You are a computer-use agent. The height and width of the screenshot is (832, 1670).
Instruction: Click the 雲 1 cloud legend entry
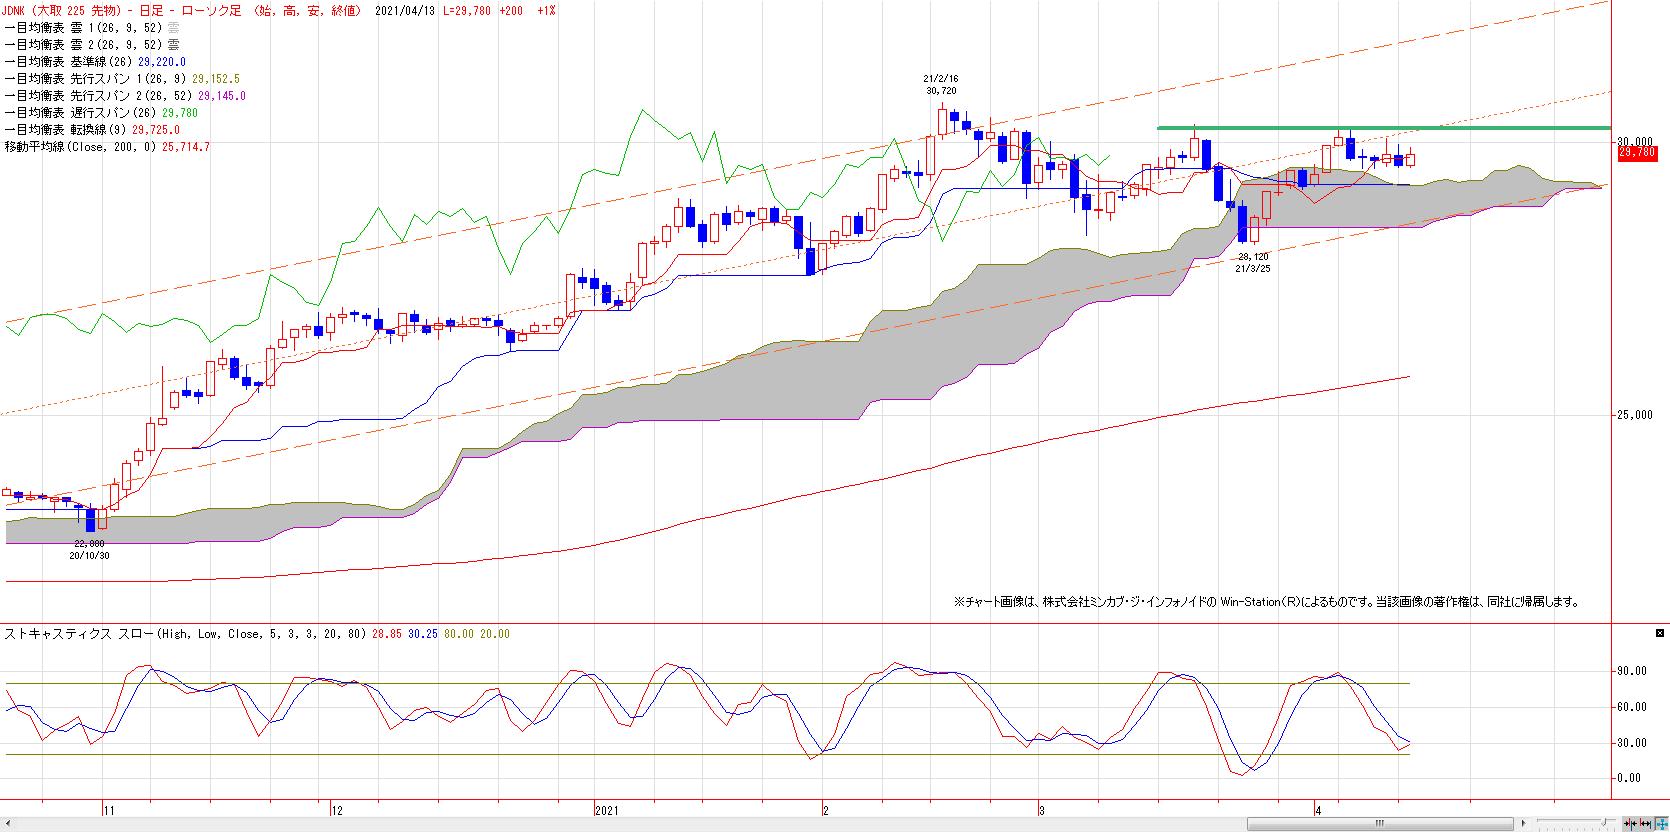point(92,28)
